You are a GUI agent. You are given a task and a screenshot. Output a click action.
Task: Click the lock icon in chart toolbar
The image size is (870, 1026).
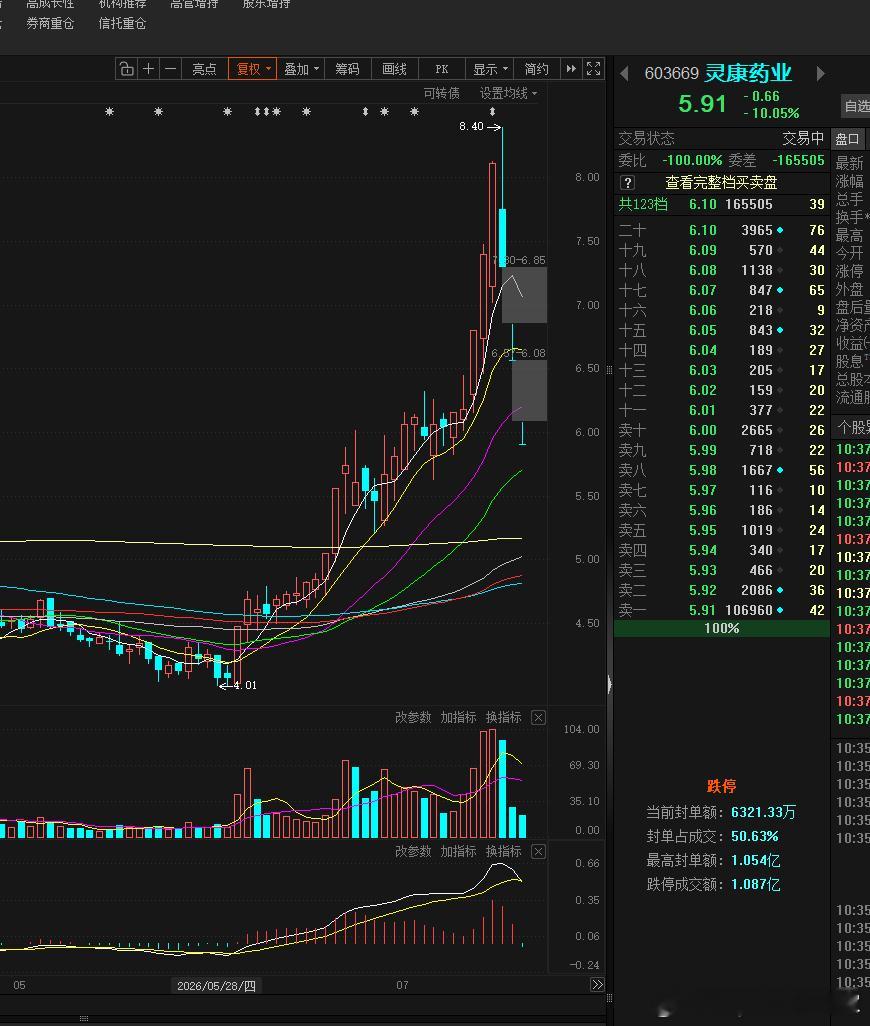(127, 69)
